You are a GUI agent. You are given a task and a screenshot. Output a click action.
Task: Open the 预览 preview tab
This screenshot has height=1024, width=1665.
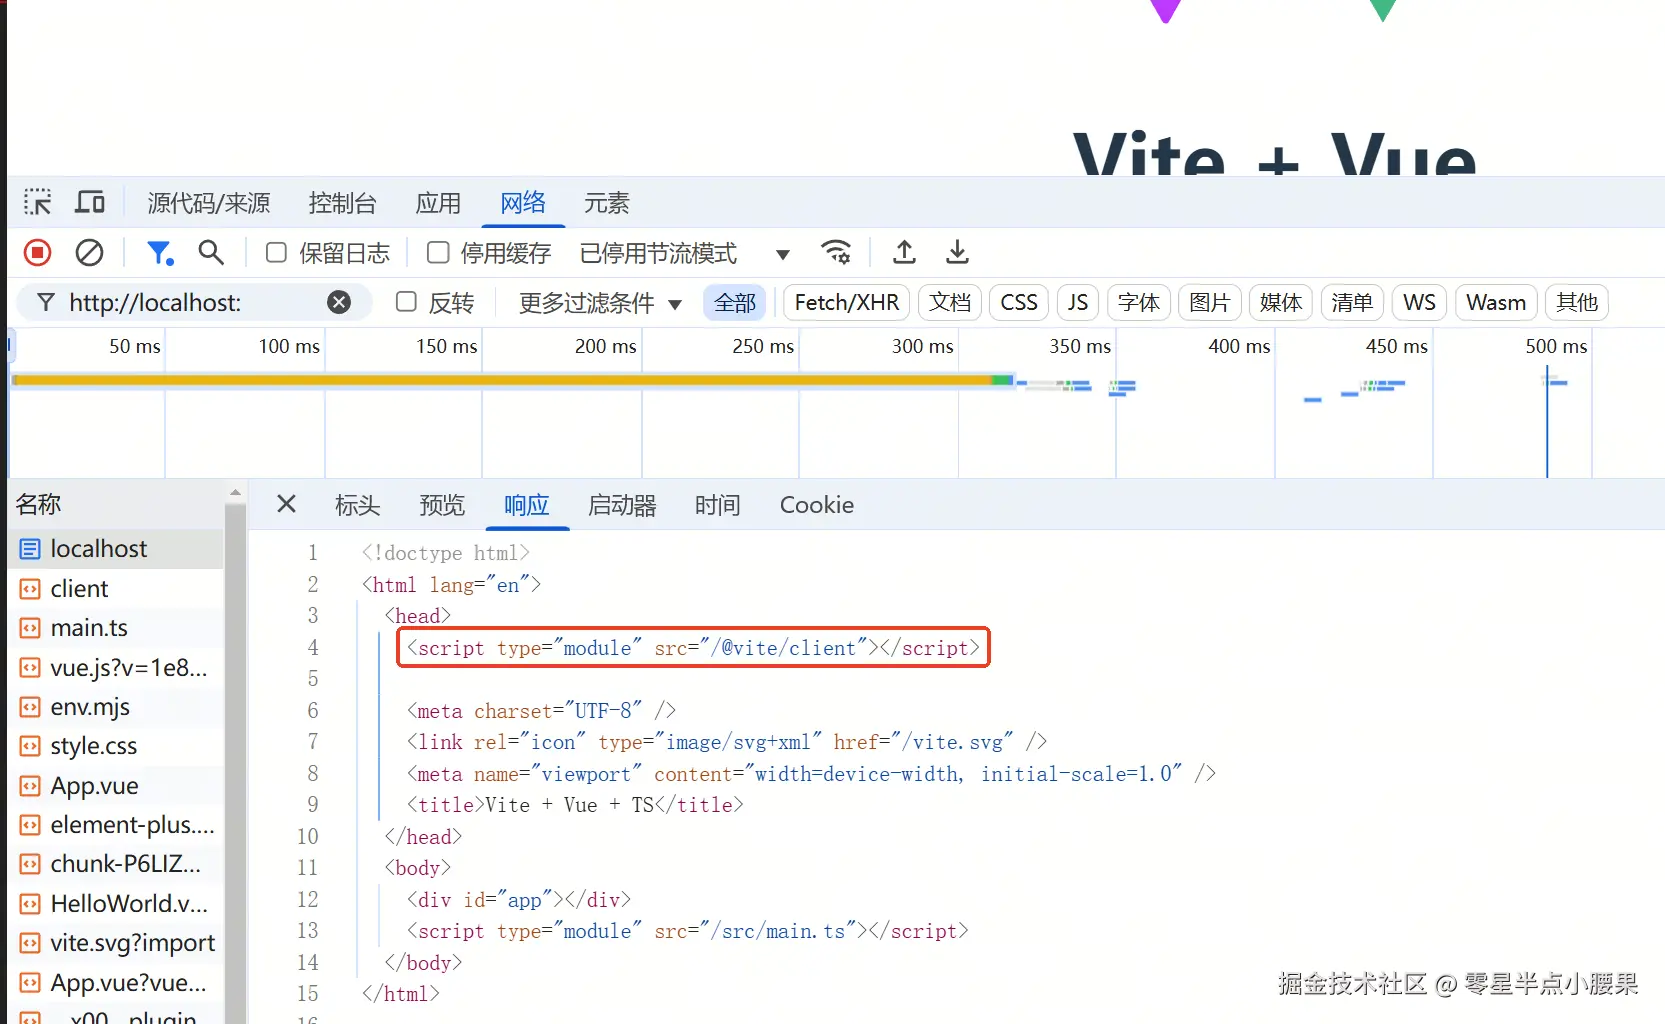[441, 505]
